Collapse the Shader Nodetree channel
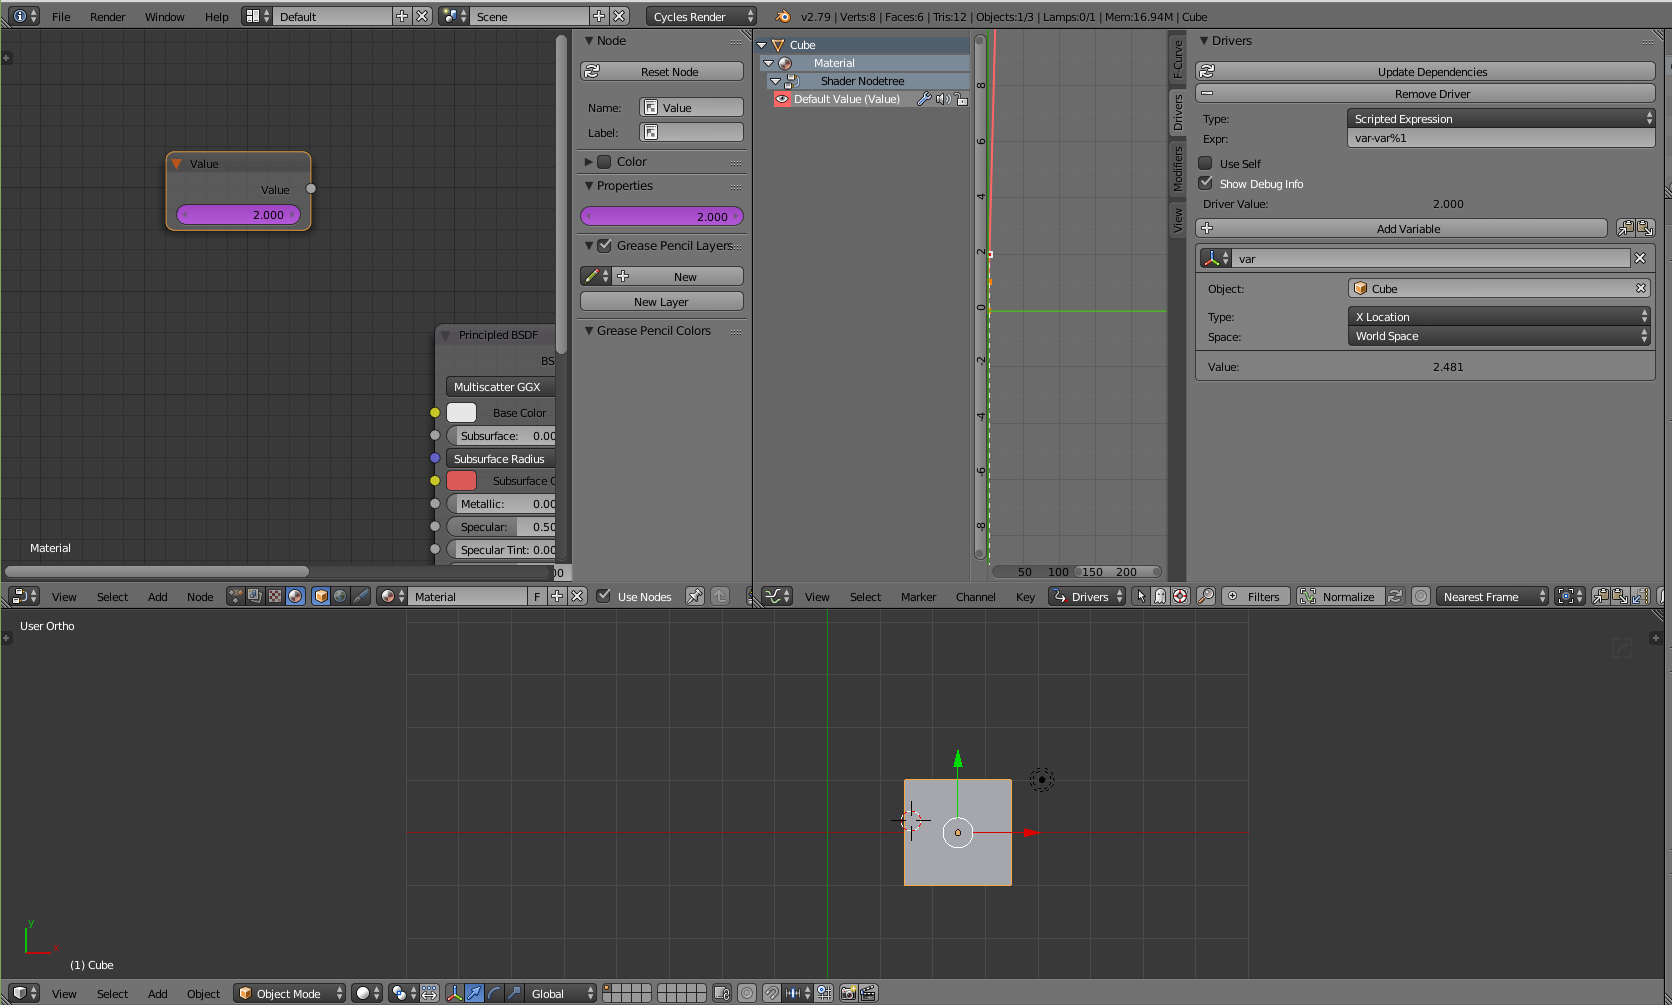The image size is (1672, 1005). tap(777, 81)
